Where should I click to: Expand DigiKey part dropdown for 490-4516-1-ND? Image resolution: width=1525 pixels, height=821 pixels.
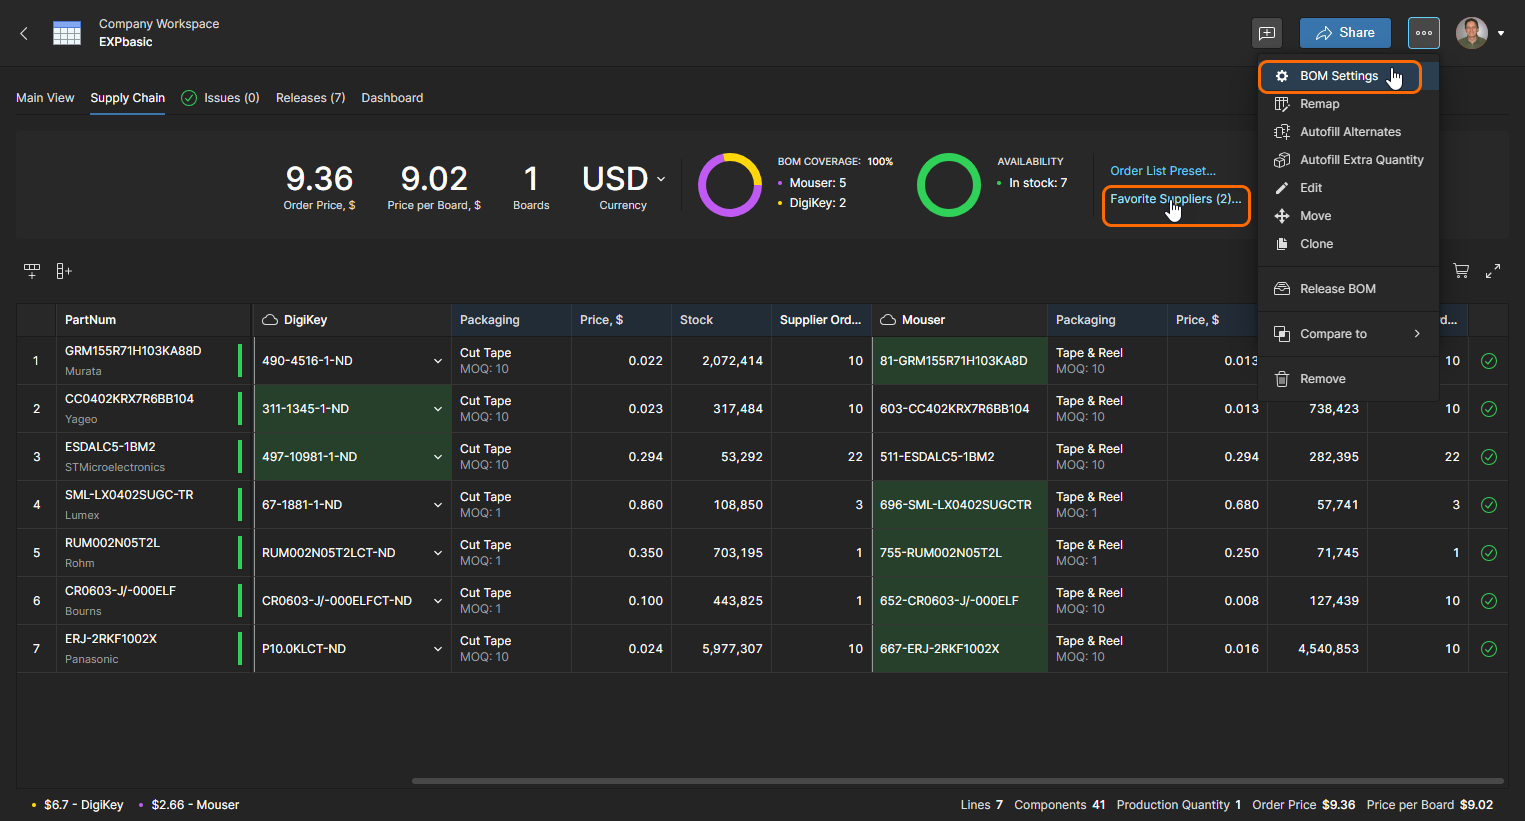click(x=437, y=361)
